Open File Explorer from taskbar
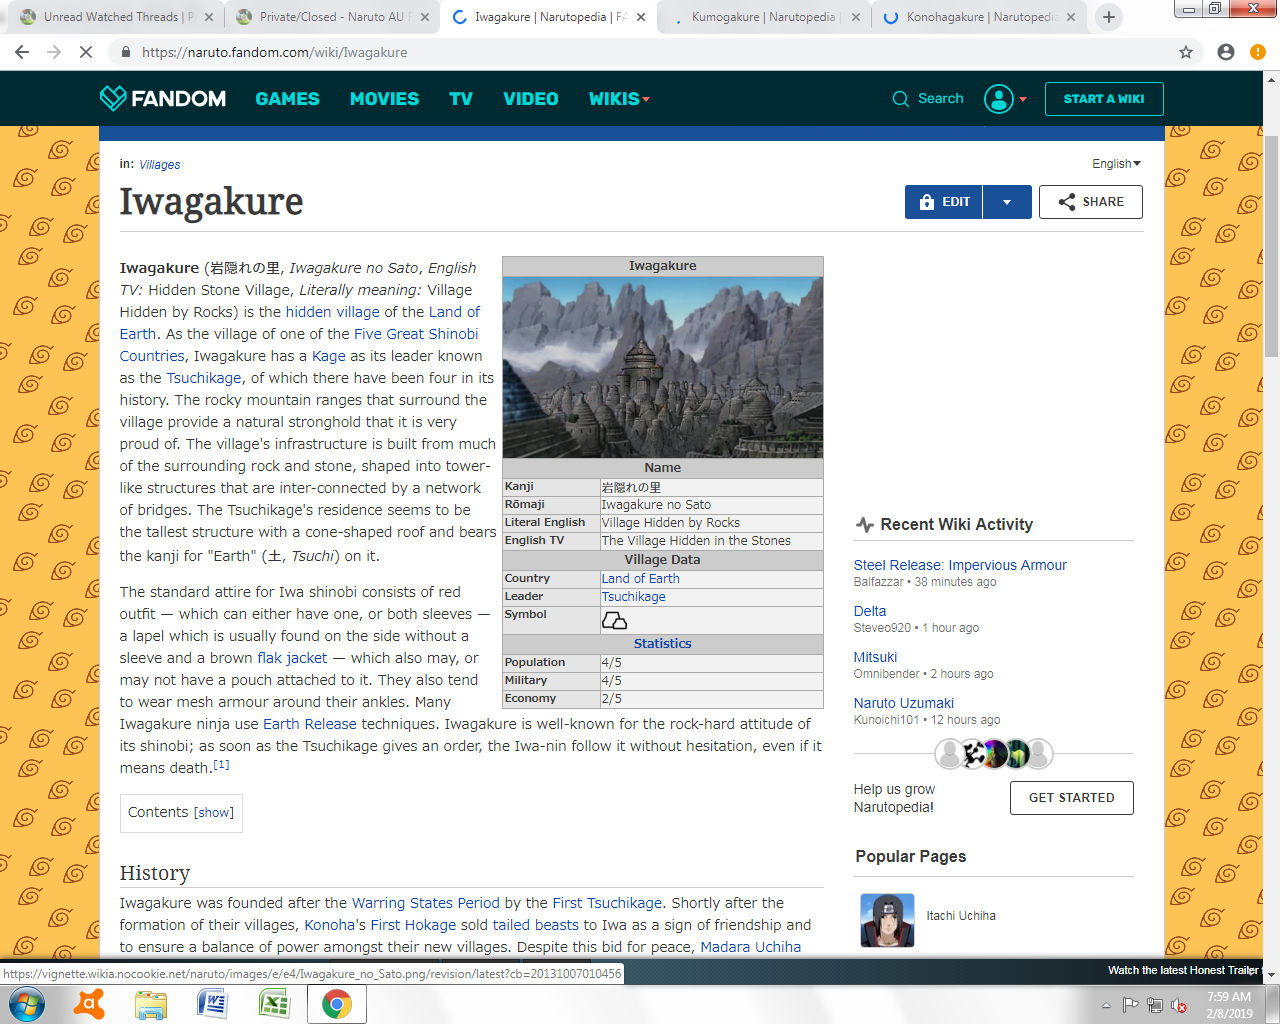This screenshot has width=1280, height=1024. (151, 1004)
